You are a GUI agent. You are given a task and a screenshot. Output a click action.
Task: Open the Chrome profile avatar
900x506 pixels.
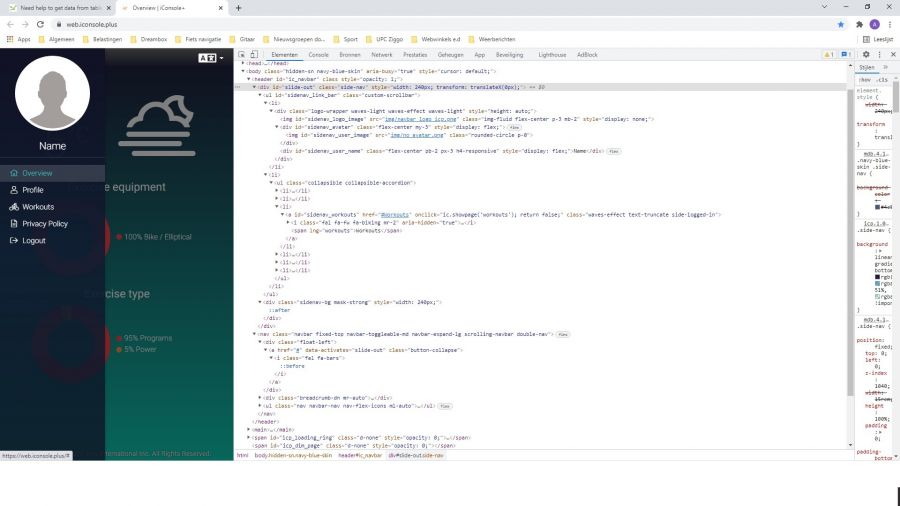tap(875, 24)
